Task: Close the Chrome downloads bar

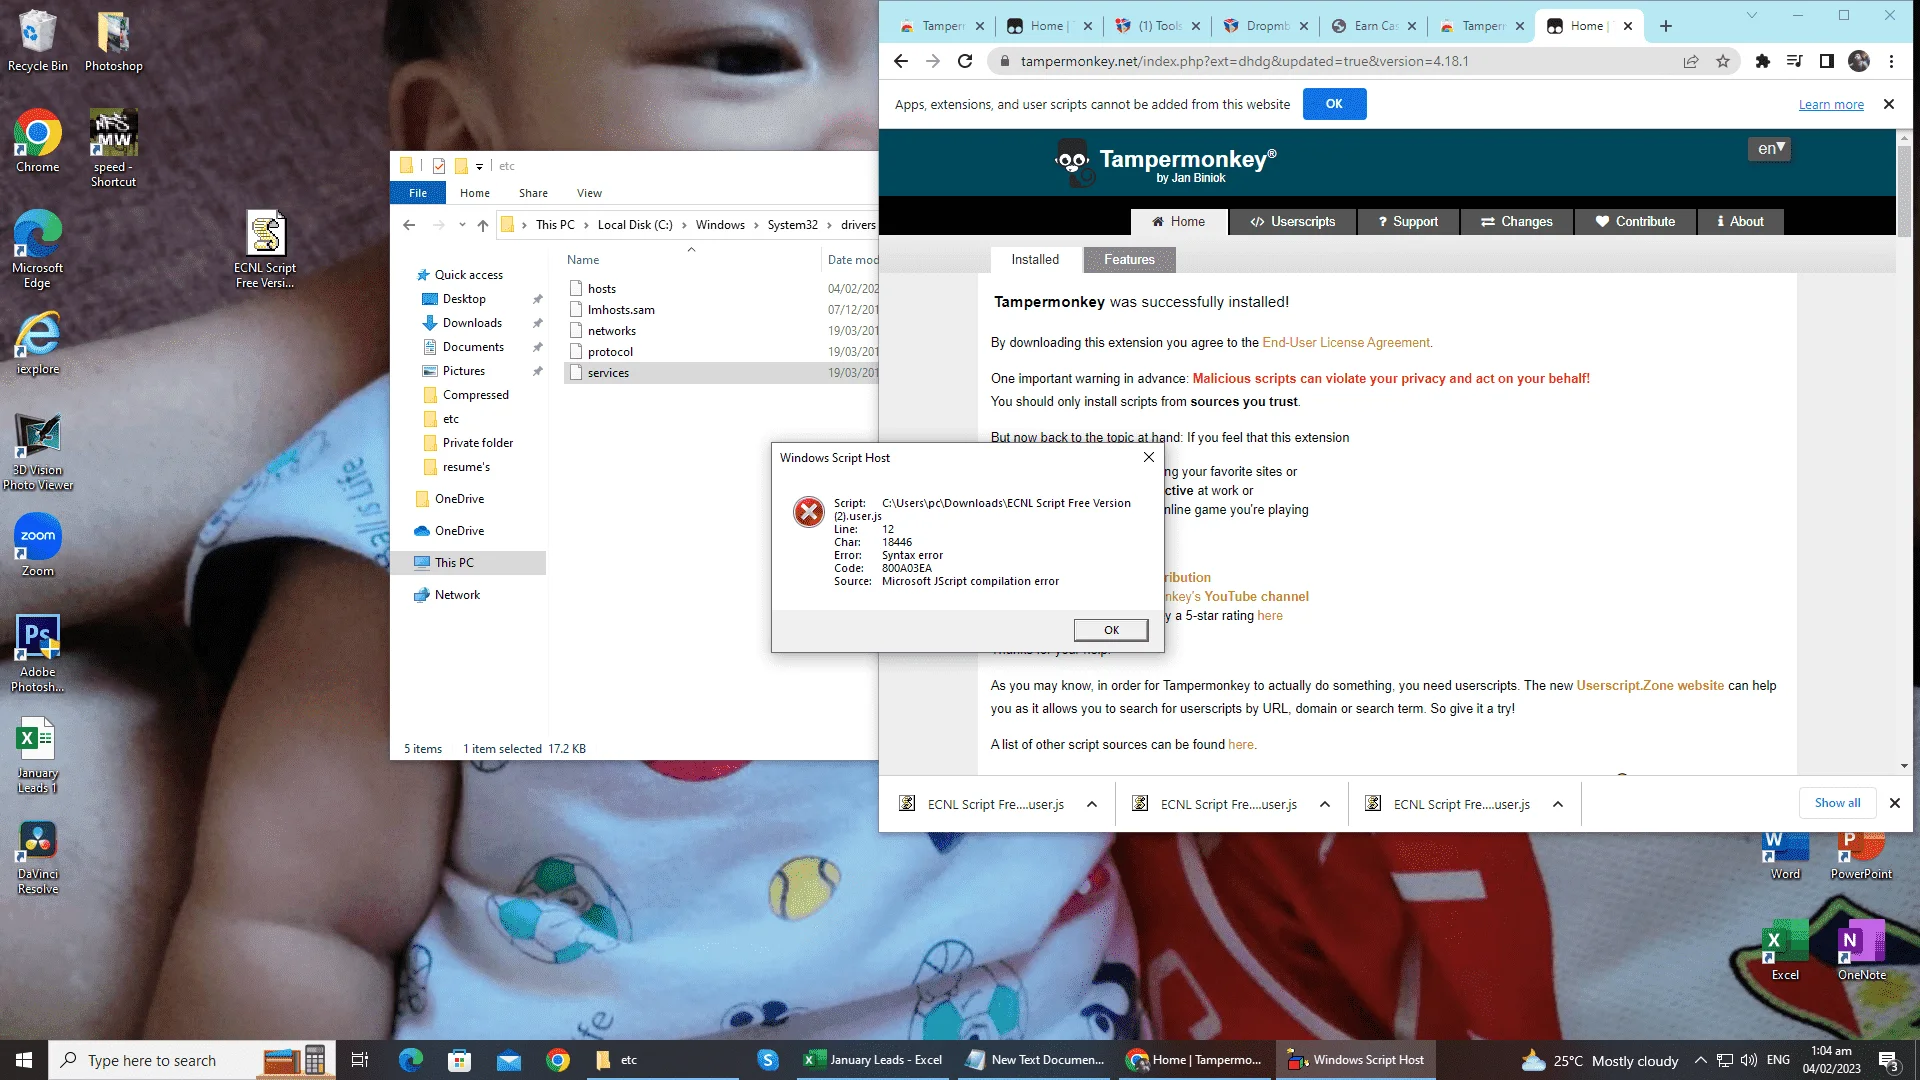Action: (x=1894, y=803)
